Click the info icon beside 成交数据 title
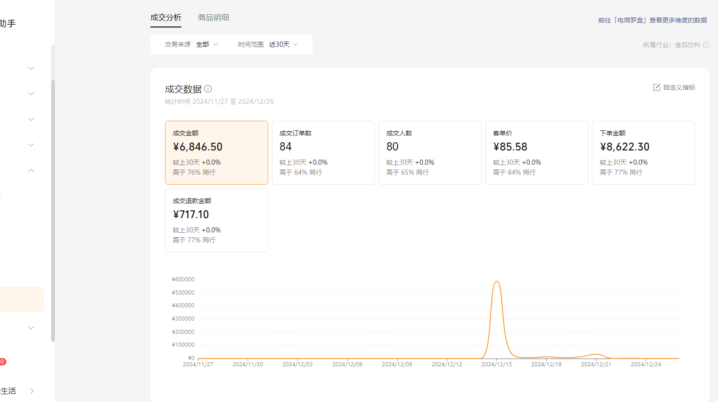The image size is (718, 402). (x=208, y=89)
